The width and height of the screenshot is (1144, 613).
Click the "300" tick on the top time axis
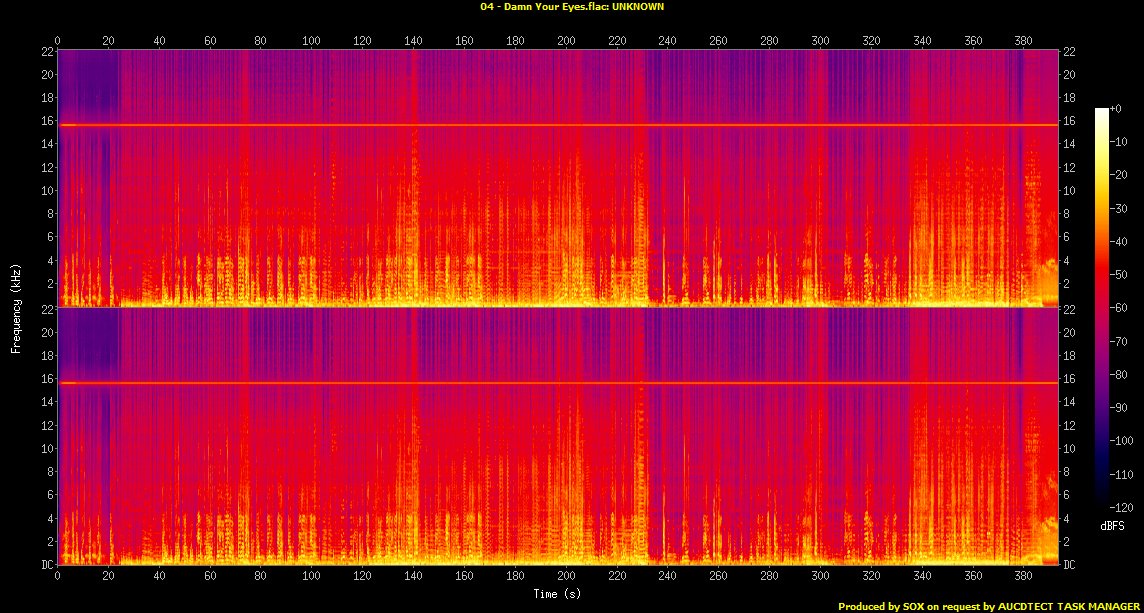tap(820, 40)
